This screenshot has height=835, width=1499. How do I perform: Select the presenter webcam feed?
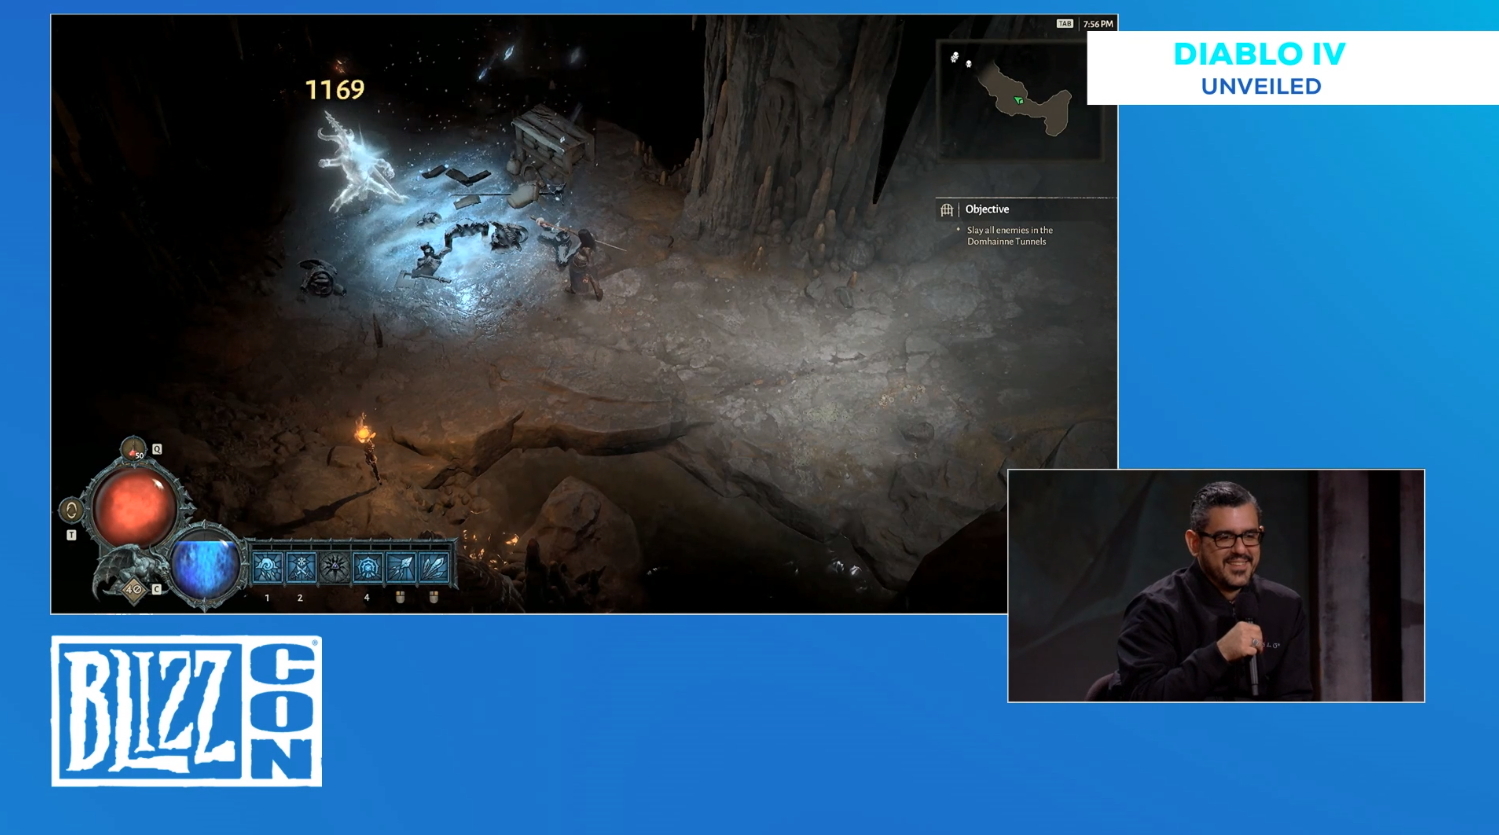(1216, 586)
